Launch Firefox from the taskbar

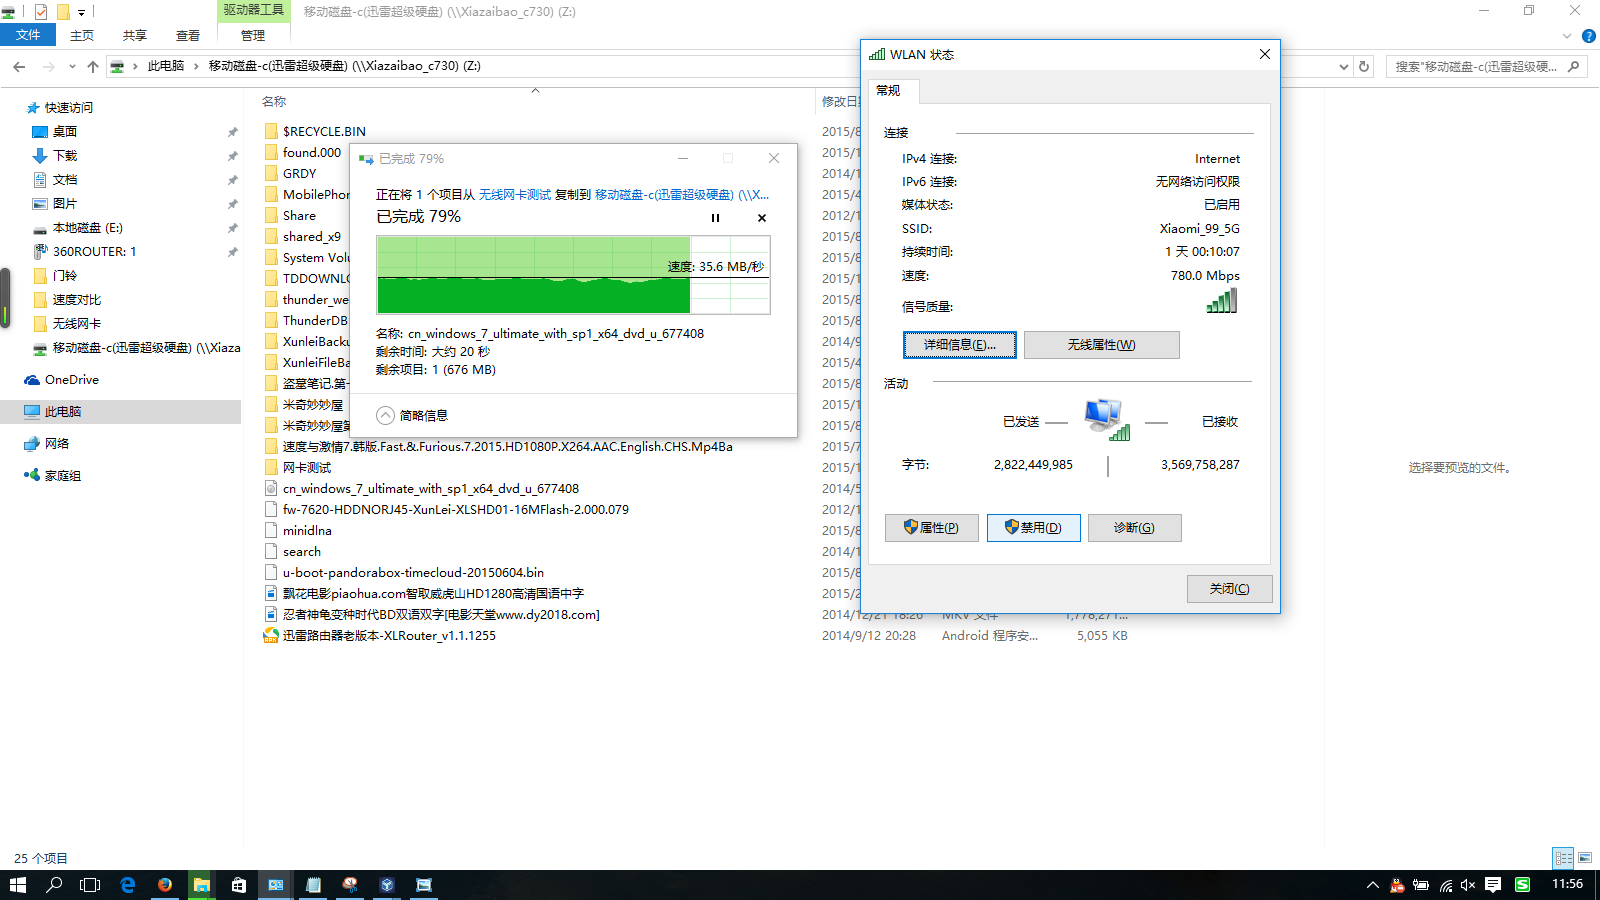click(165, 885)
